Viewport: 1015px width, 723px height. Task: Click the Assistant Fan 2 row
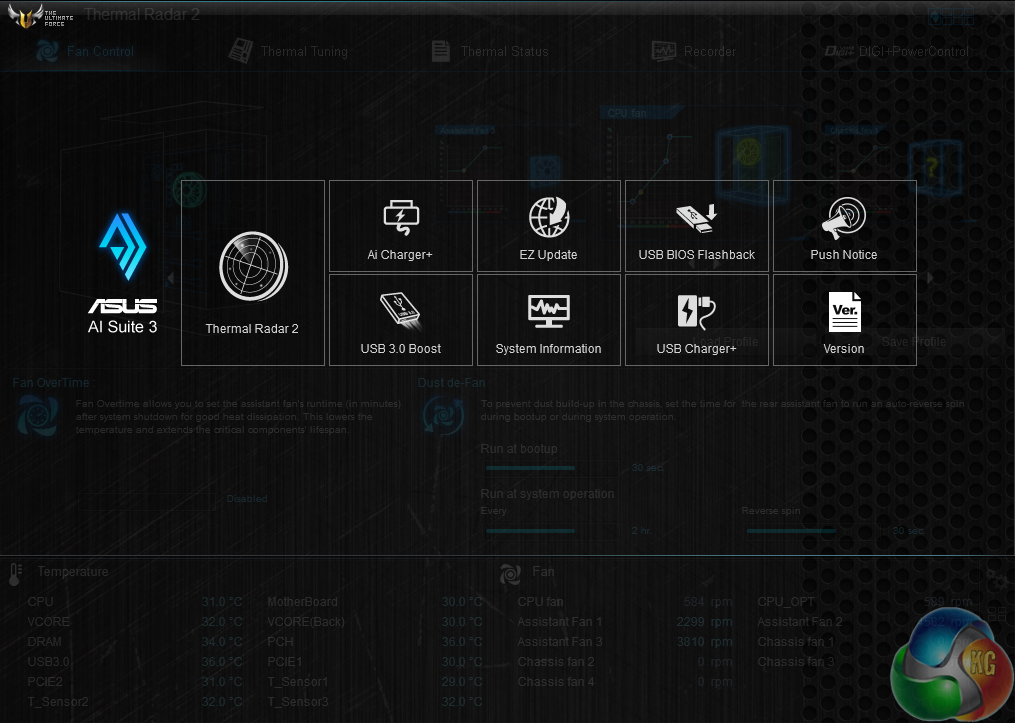(865, 621)
